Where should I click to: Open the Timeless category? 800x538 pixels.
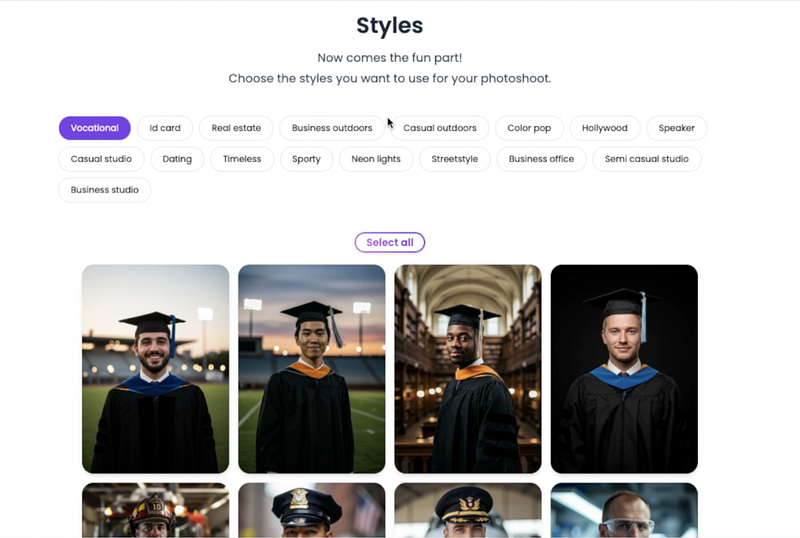tap(242, 159)
